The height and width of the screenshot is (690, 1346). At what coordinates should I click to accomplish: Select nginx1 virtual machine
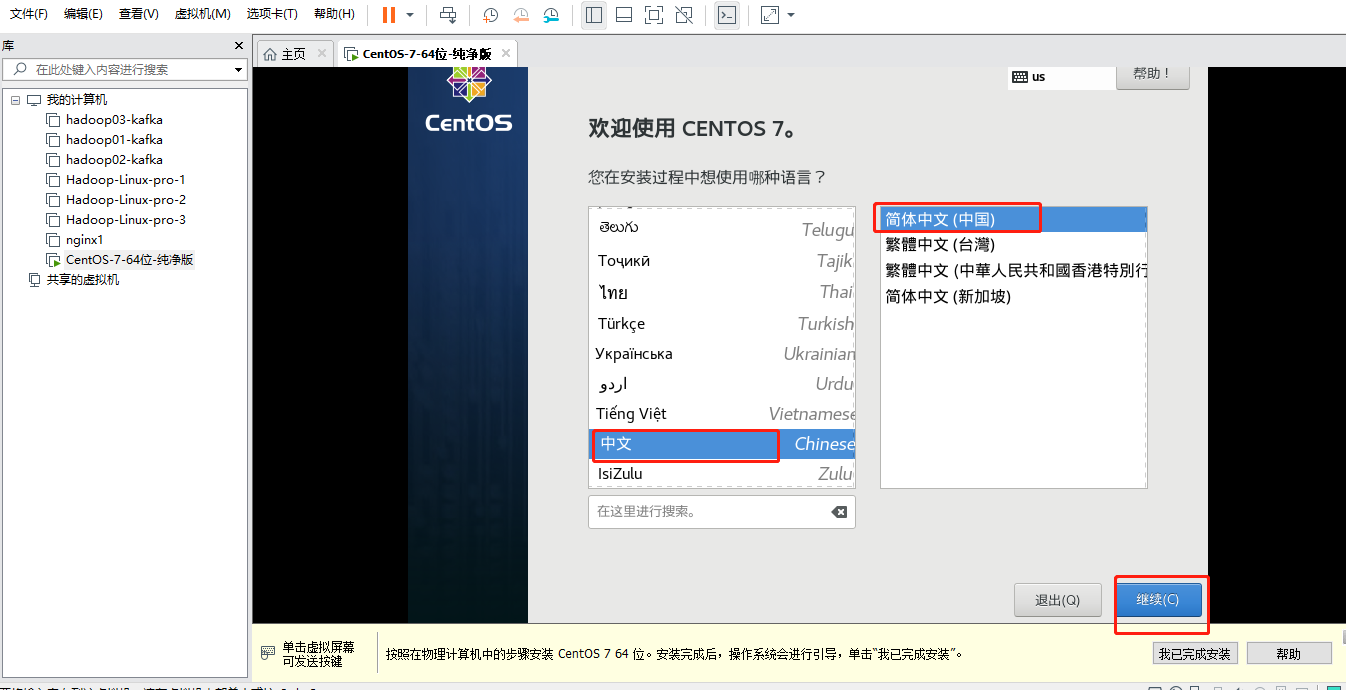coord(84,240)
